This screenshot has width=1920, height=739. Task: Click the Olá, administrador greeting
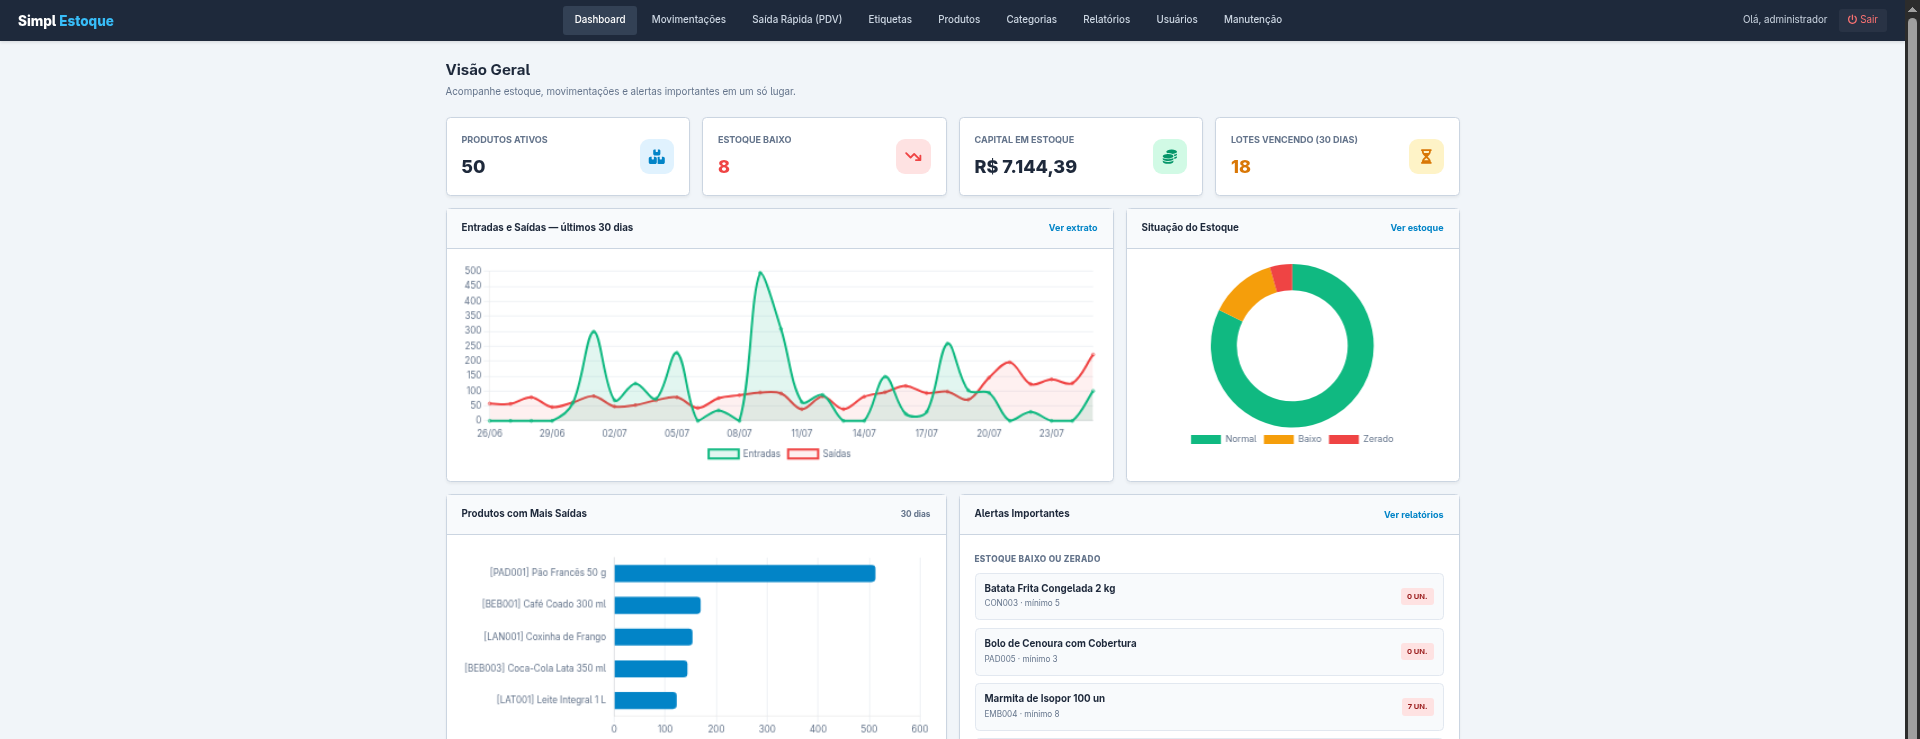(x=1785, y=20)
